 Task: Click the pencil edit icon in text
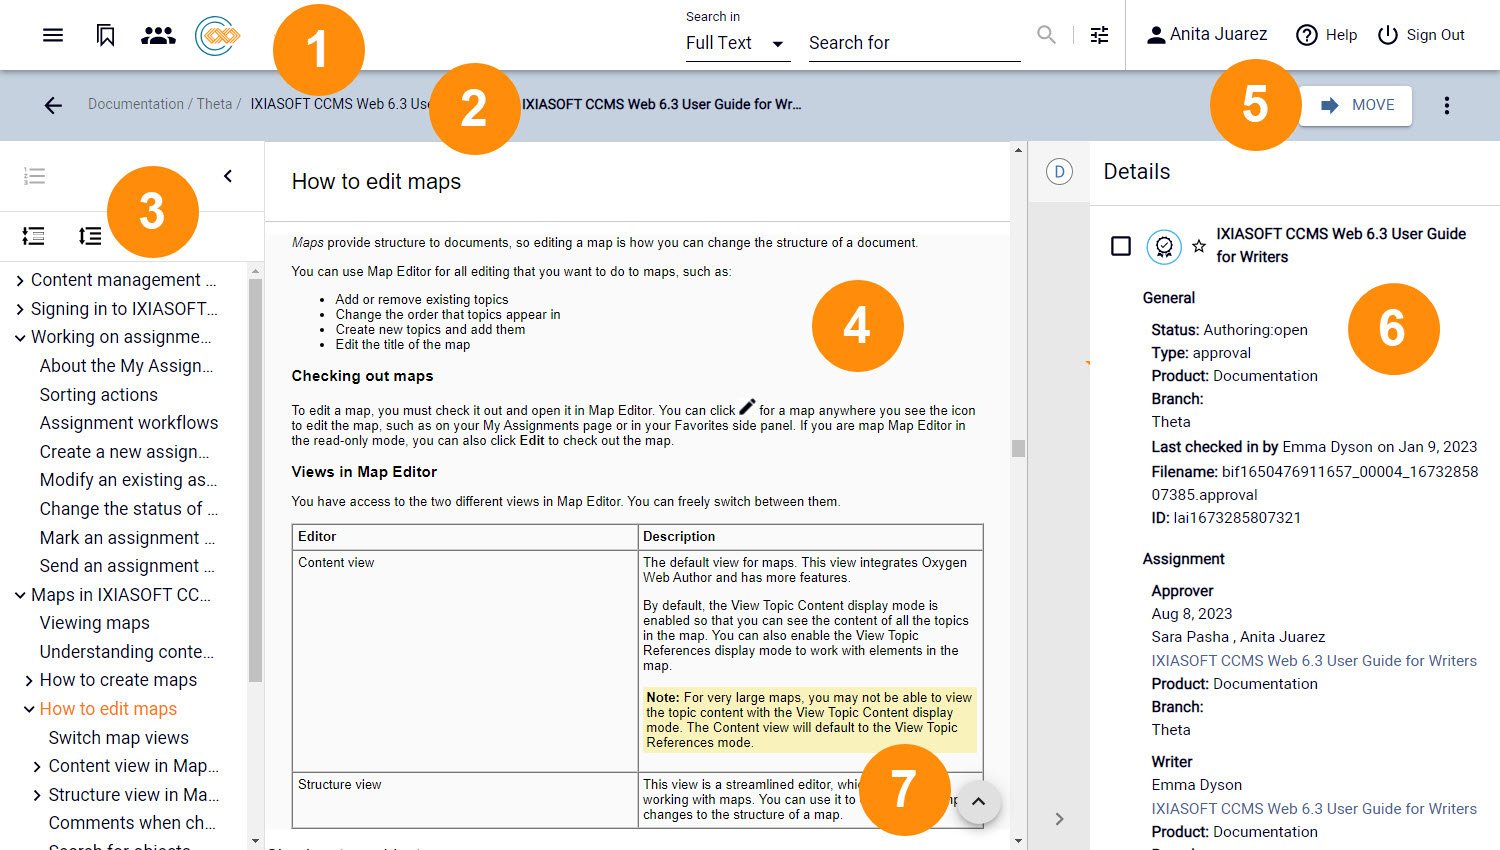(x=747, y=407)
